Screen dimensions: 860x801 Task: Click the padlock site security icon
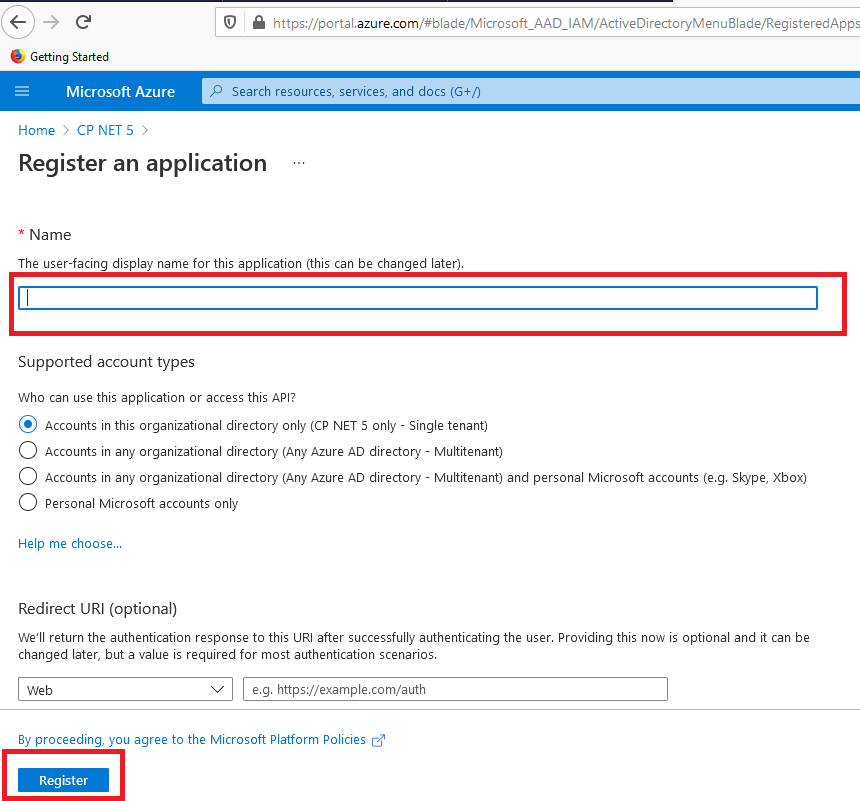click(x=259, y=22)
